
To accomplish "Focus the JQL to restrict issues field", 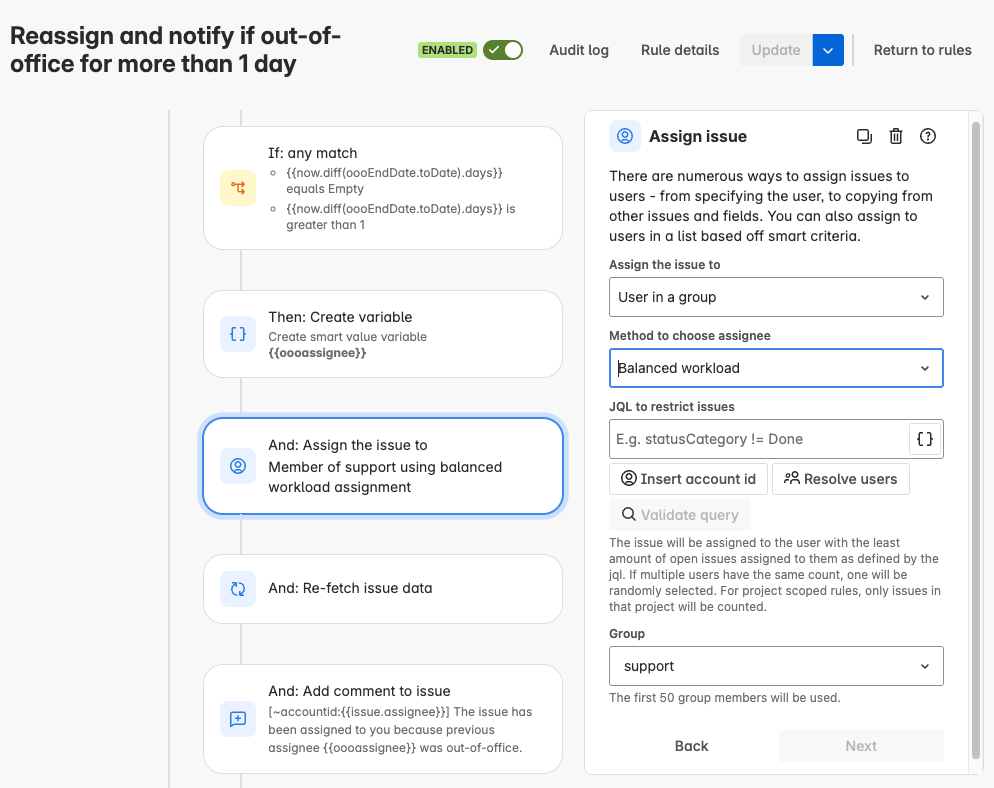I will pyautogui.click(x=758, y=439).
